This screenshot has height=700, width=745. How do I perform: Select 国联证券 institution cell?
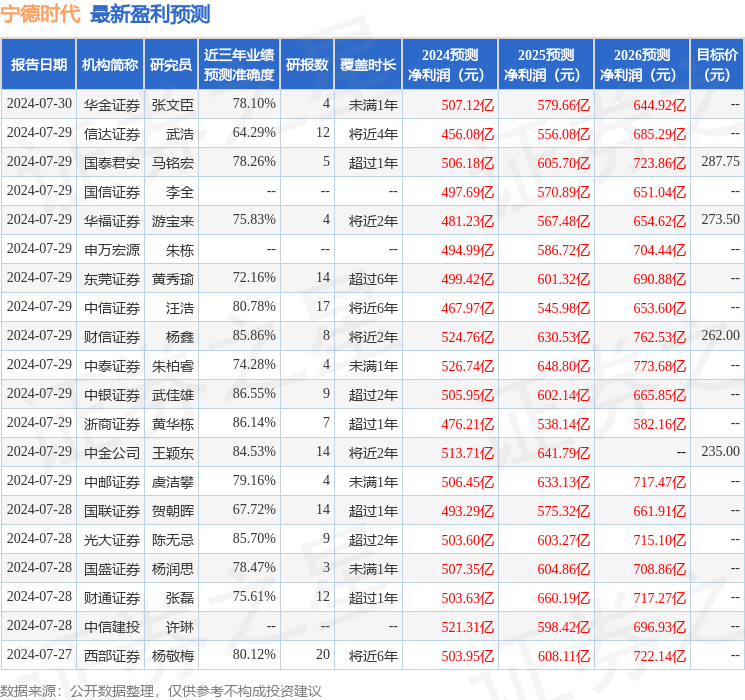[112, 511]
